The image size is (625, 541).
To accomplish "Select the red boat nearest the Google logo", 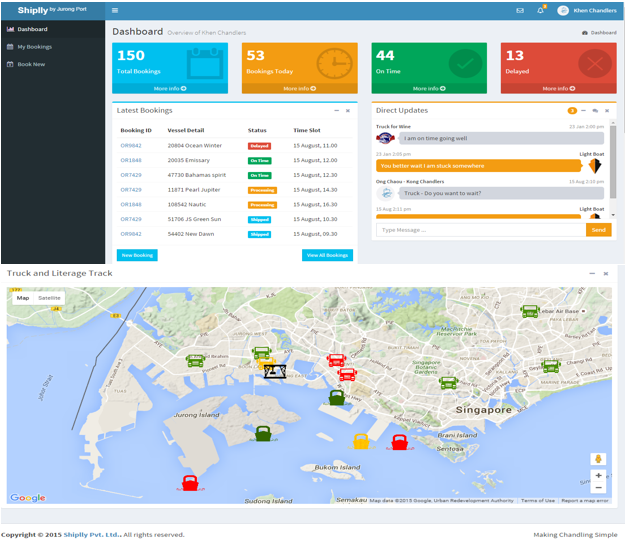I will 190,483.
